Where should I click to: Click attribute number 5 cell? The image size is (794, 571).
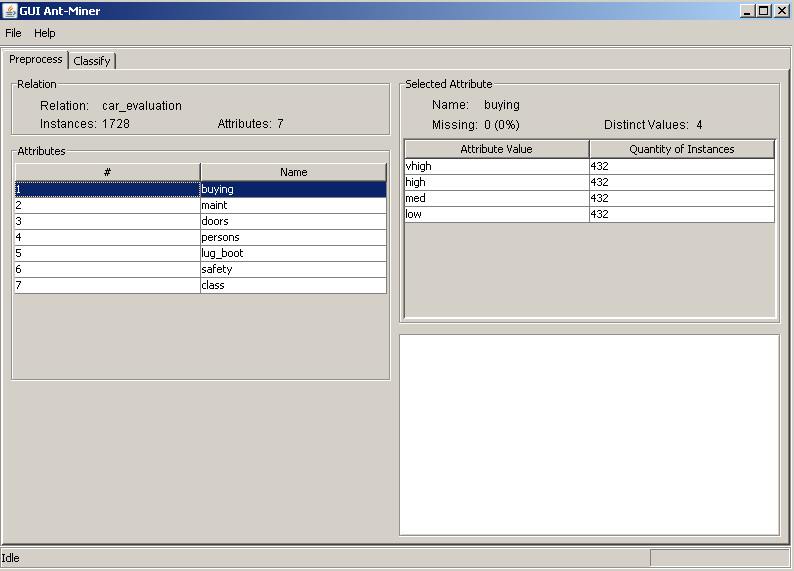107,253
